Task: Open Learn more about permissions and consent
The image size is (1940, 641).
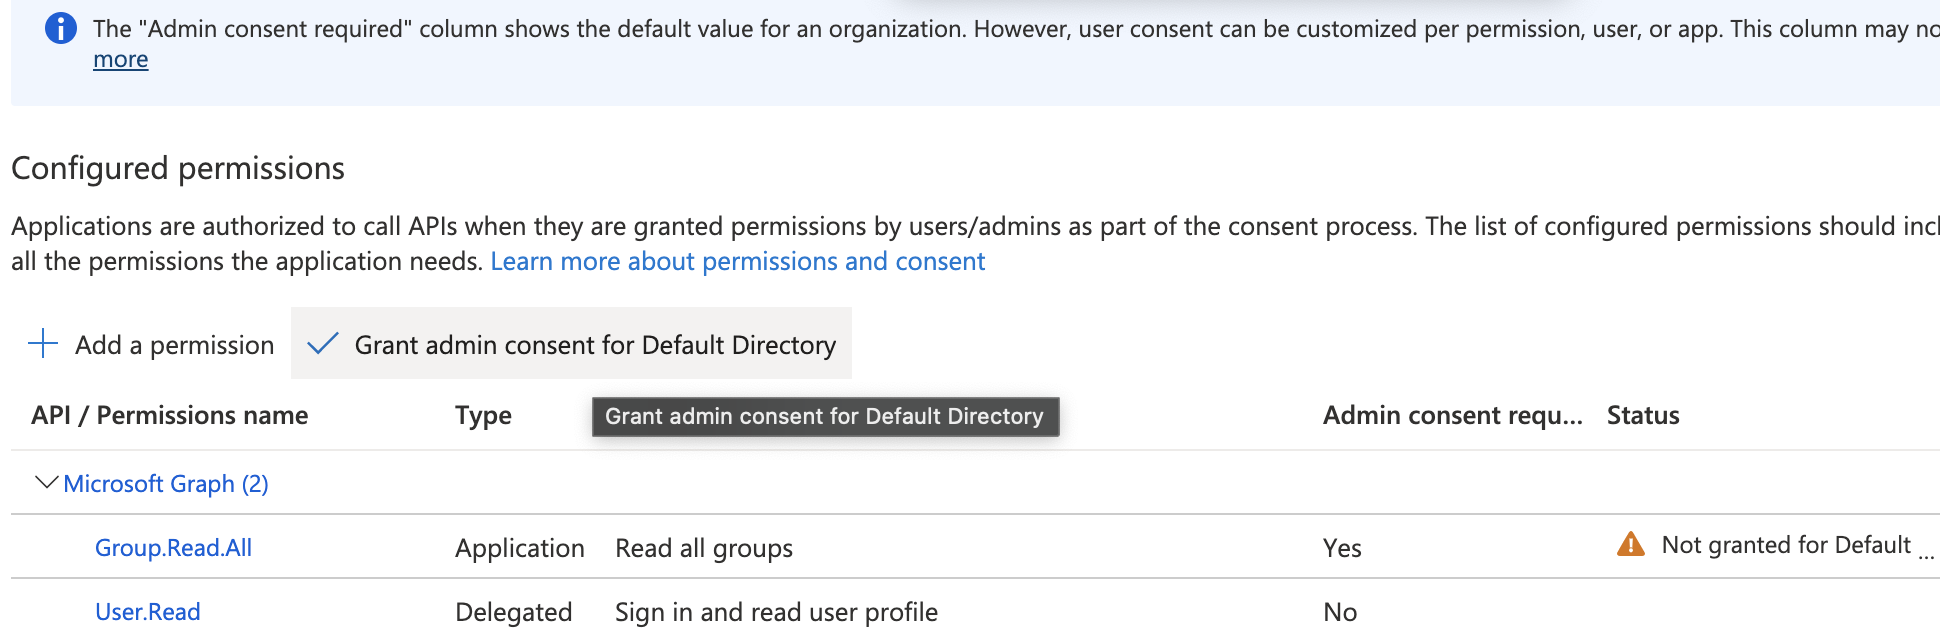Action: click(x=737, y=262)
